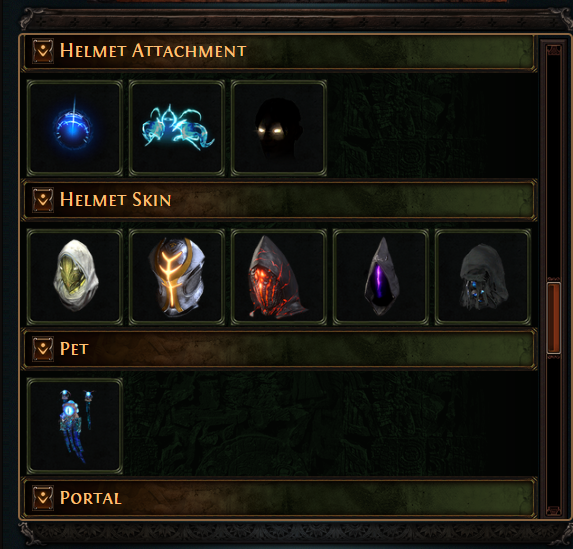Select the white hooded gold mask helmet

pos(75,277)
